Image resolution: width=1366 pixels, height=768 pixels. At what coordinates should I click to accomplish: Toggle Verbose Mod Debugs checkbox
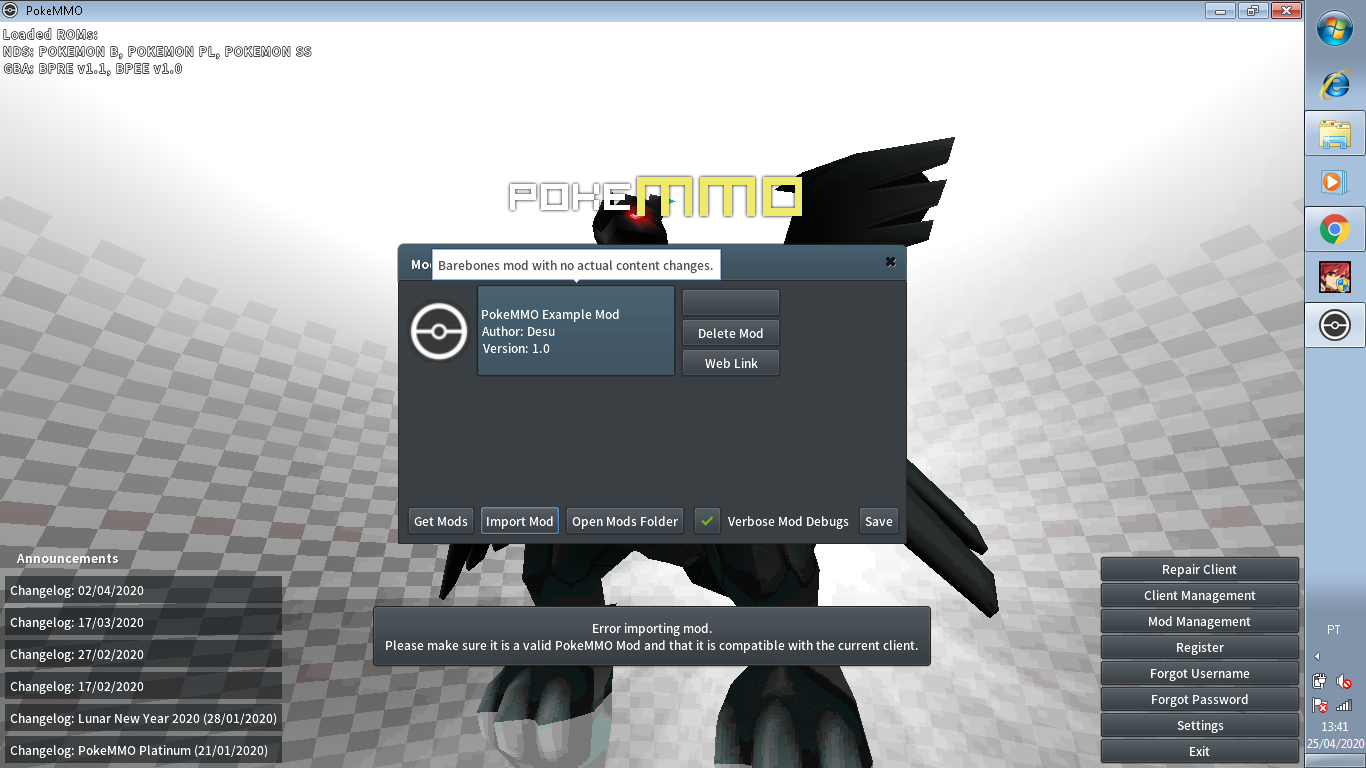[x=707, y=521]
